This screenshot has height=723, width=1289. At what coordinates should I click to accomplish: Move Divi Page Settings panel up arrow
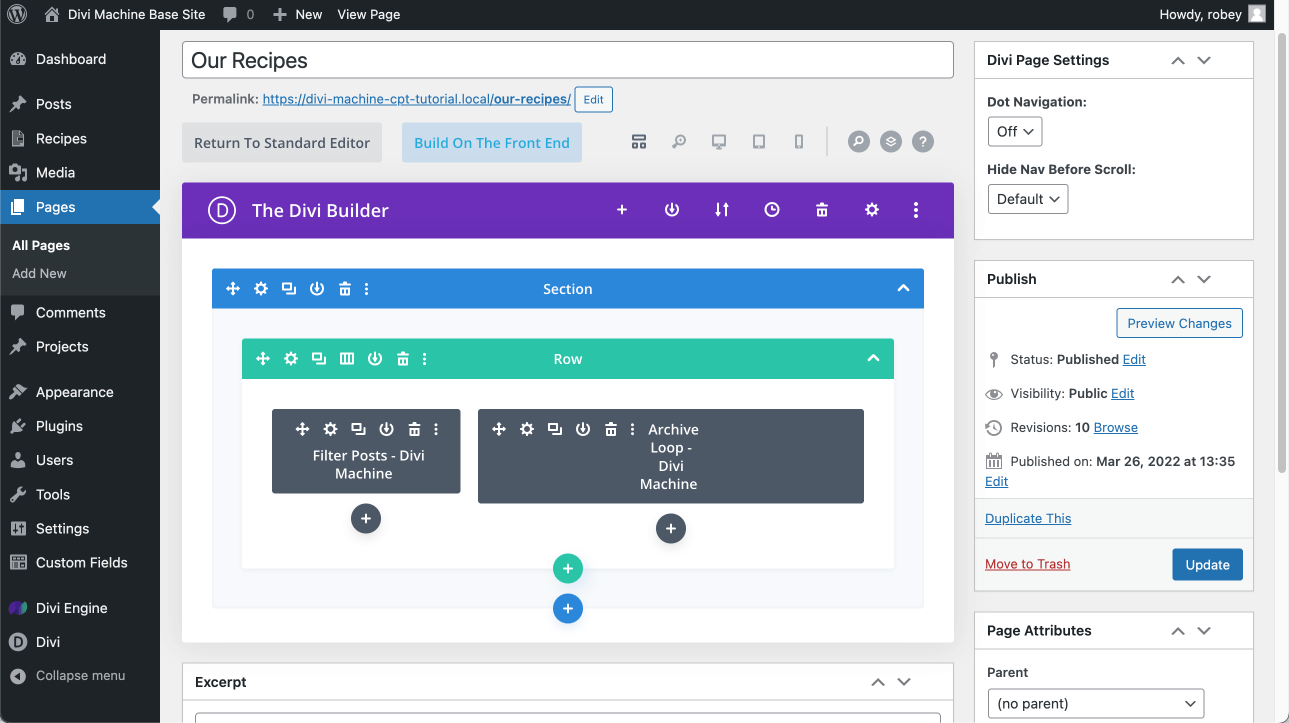1178,60
